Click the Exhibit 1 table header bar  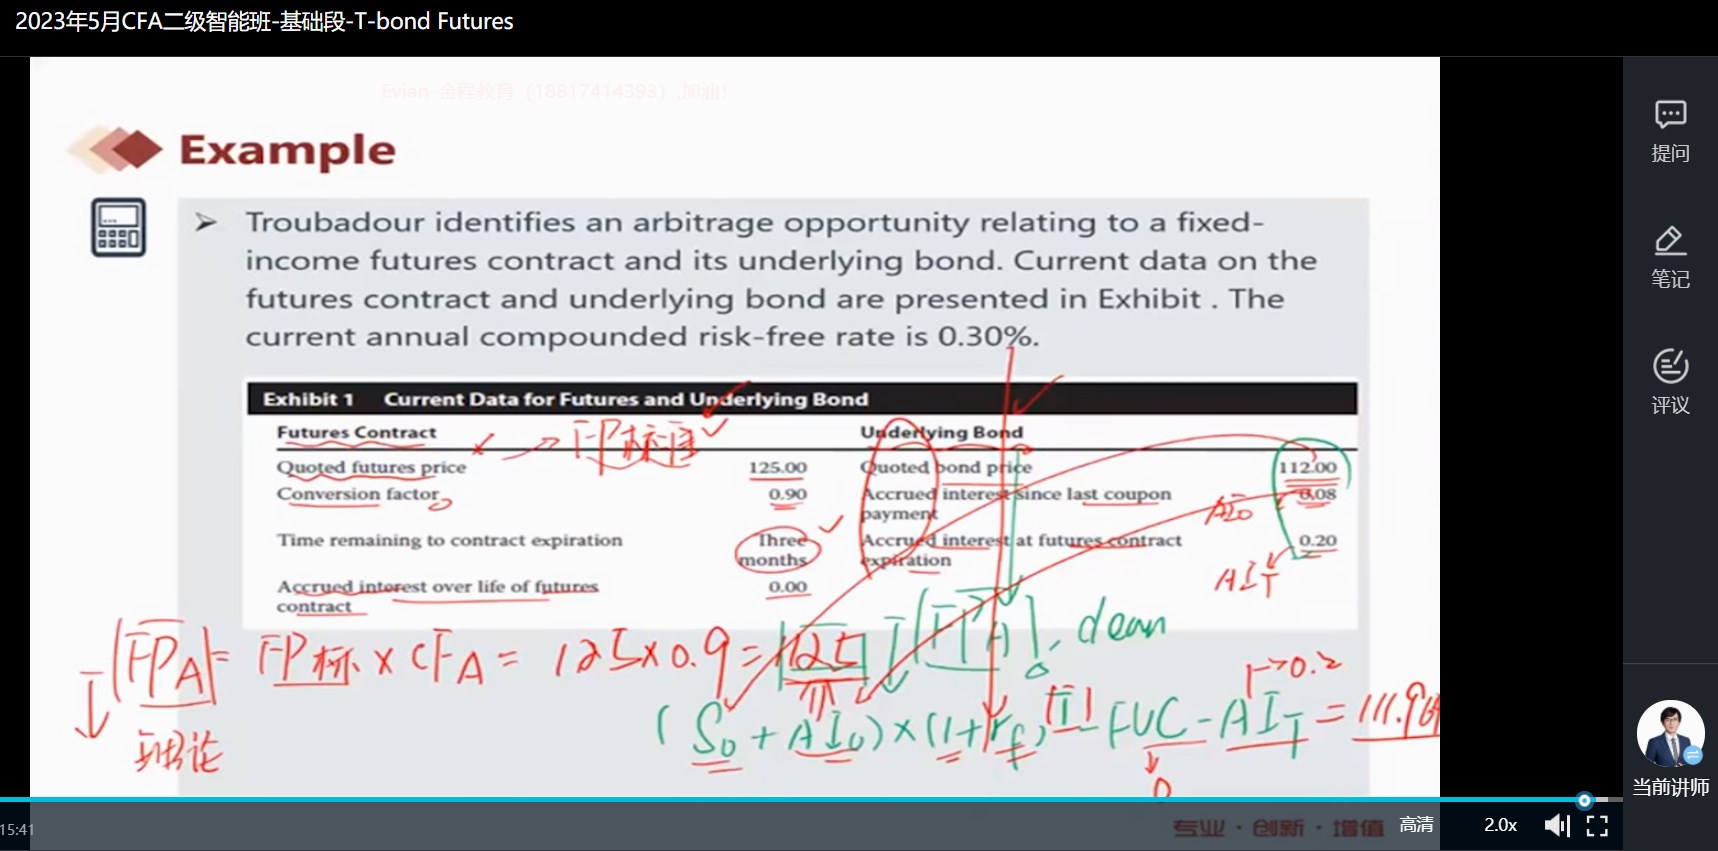click(801, 399)
